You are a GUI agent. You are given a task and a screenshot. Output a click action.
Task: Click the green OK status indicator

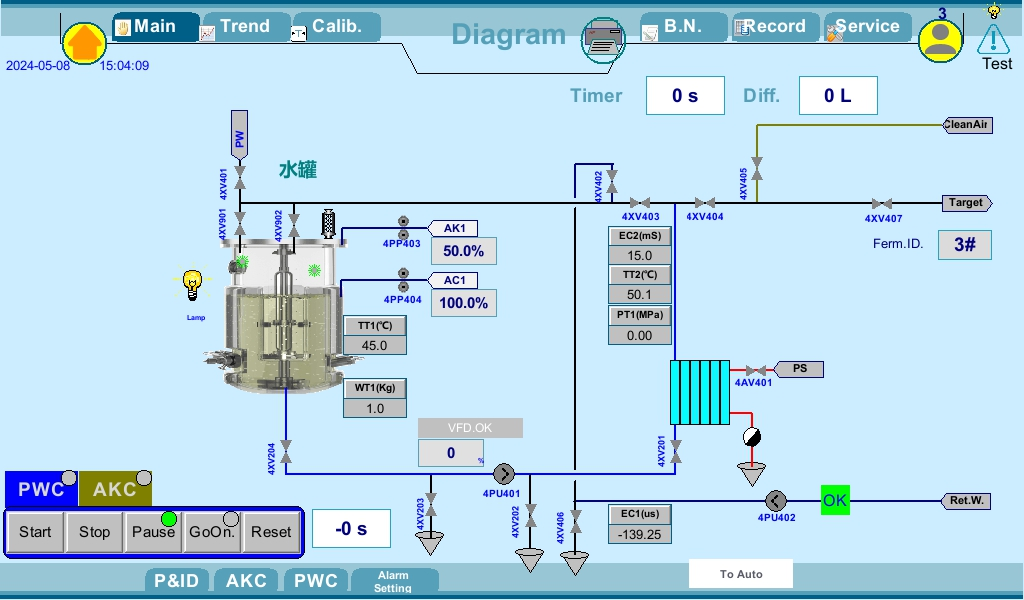click(x=834, y=500)
